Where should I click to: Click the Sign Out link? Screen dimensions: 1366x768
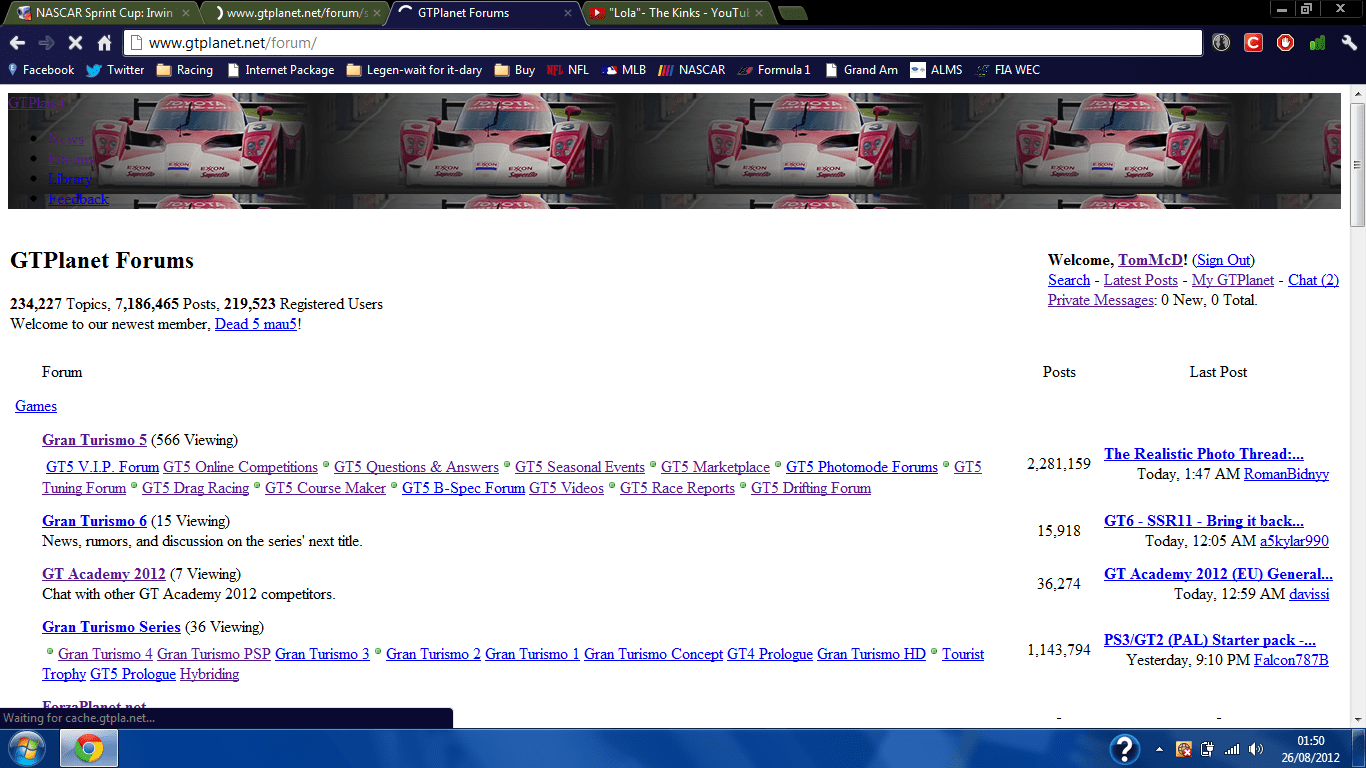tap(1223, 260)
